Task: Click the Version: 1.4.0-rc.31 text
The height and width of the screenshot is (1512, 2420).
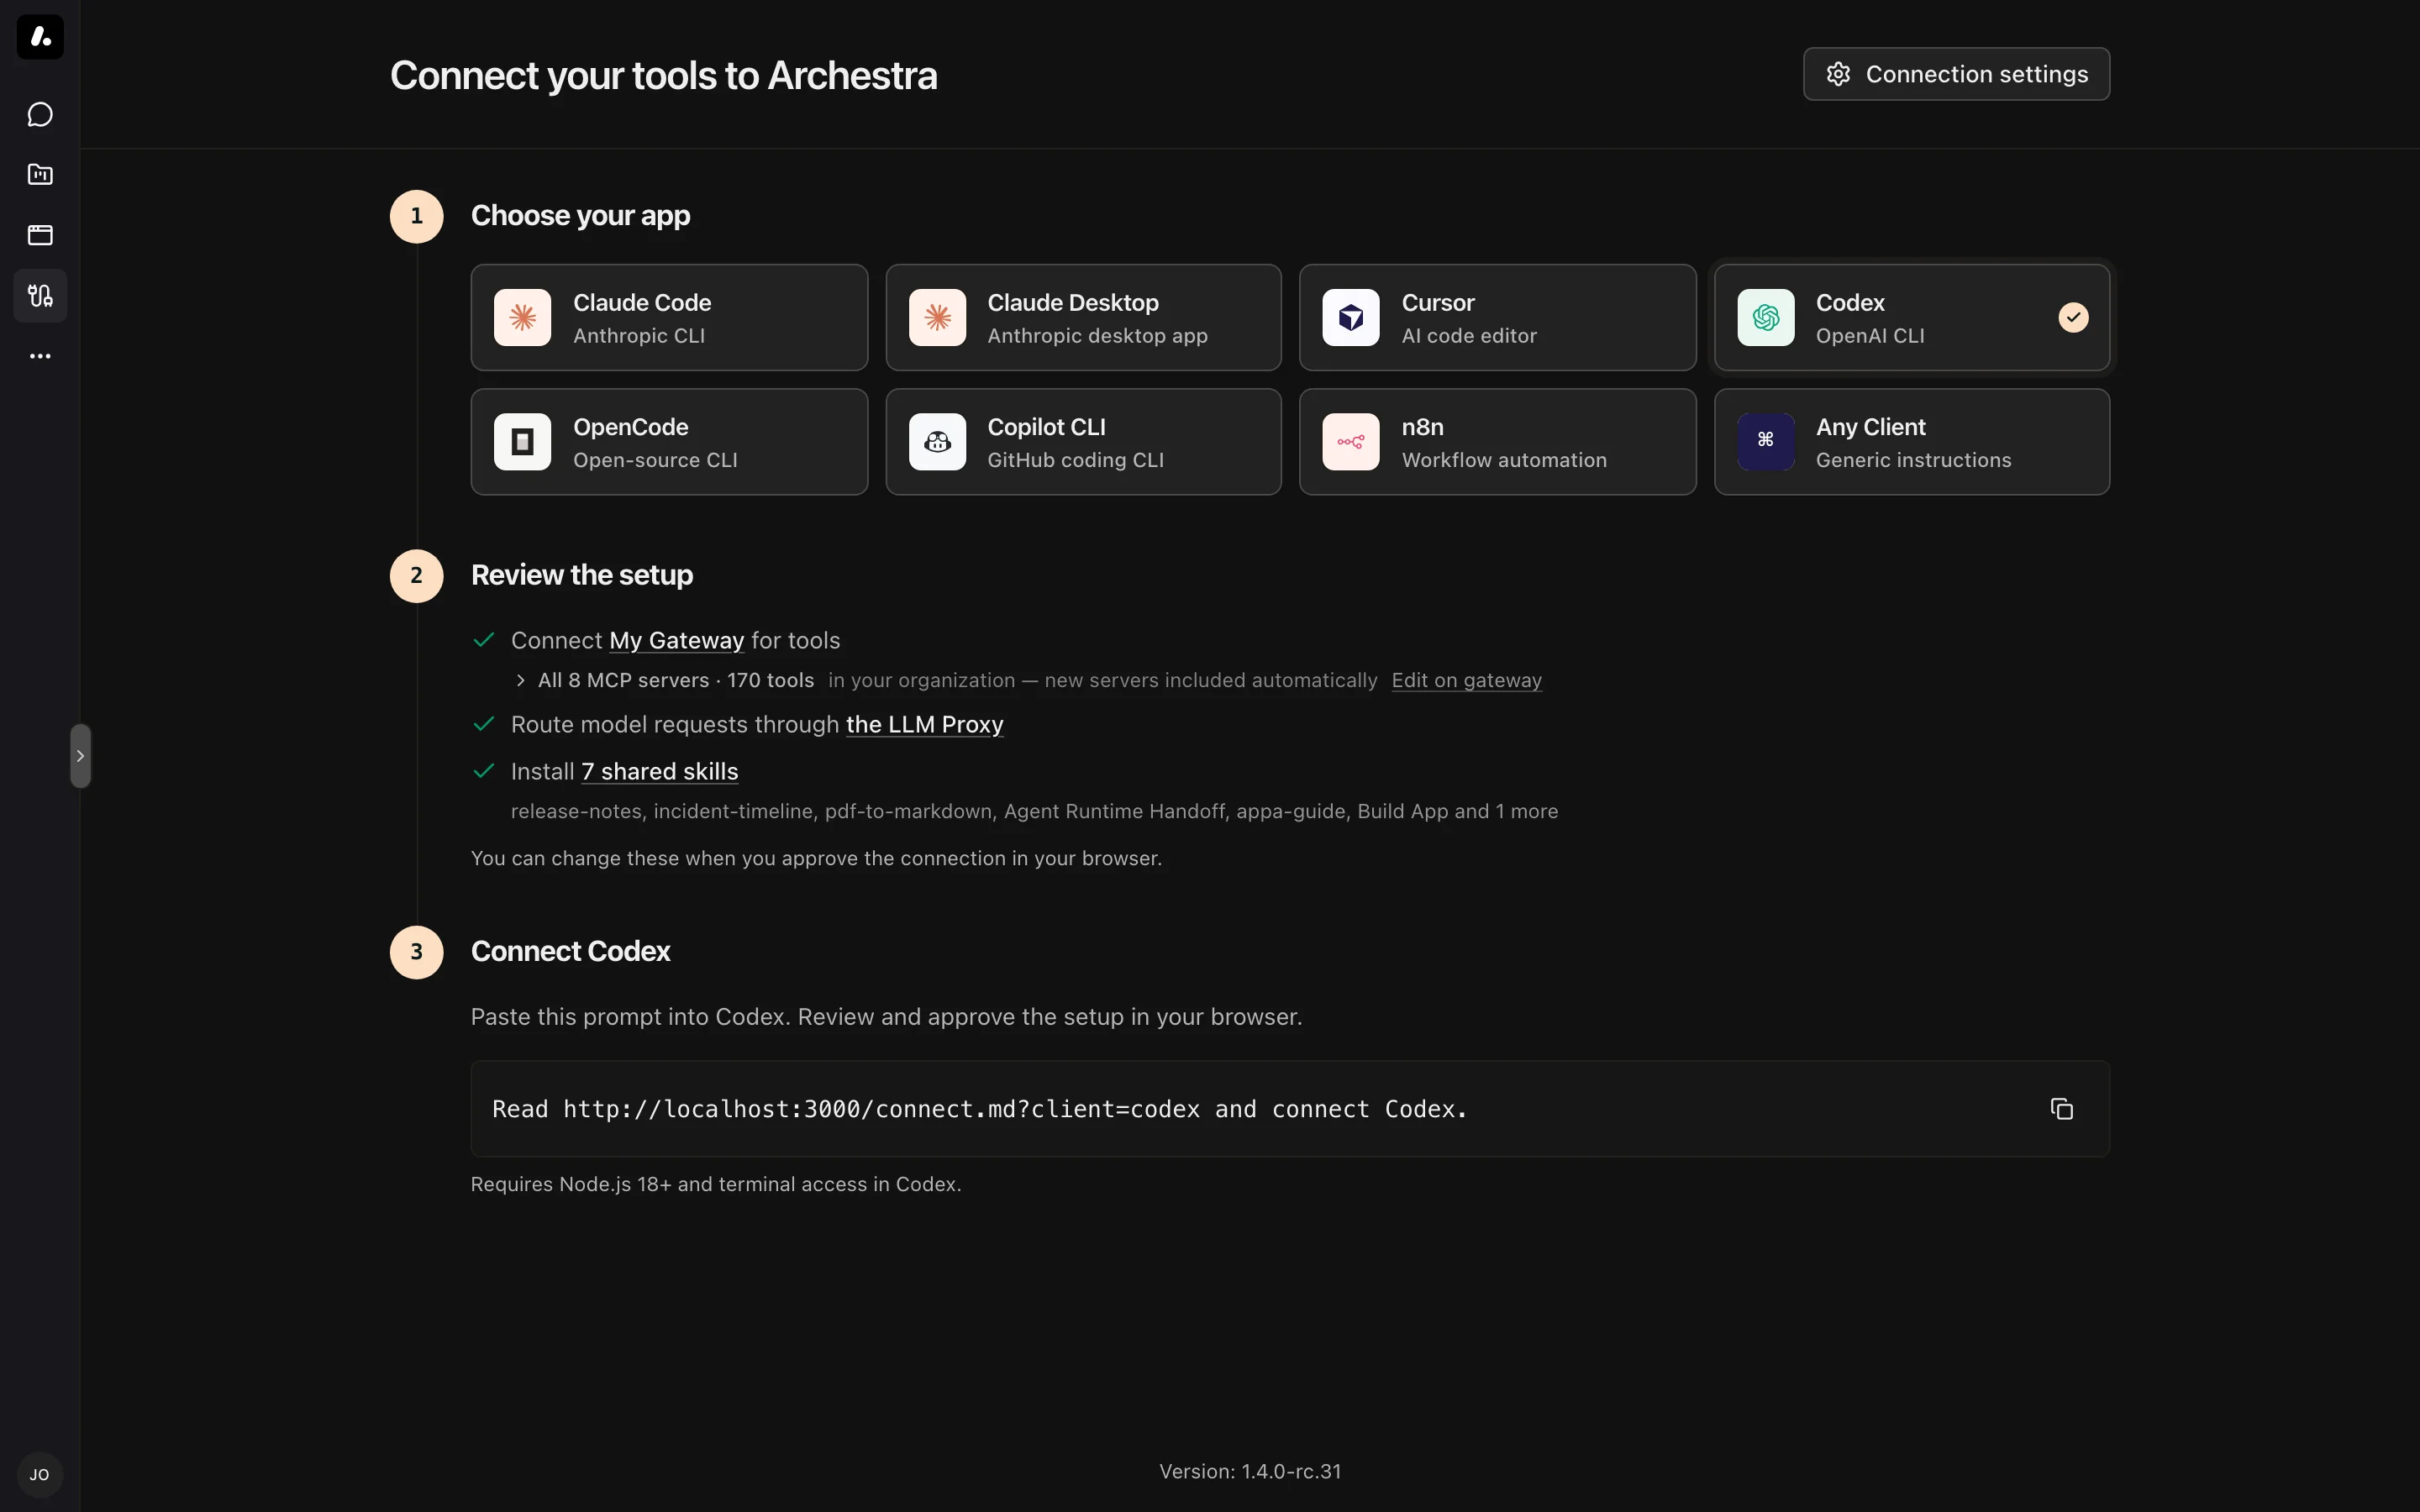Action: pyautogui.click(x=1250, y=1471)
